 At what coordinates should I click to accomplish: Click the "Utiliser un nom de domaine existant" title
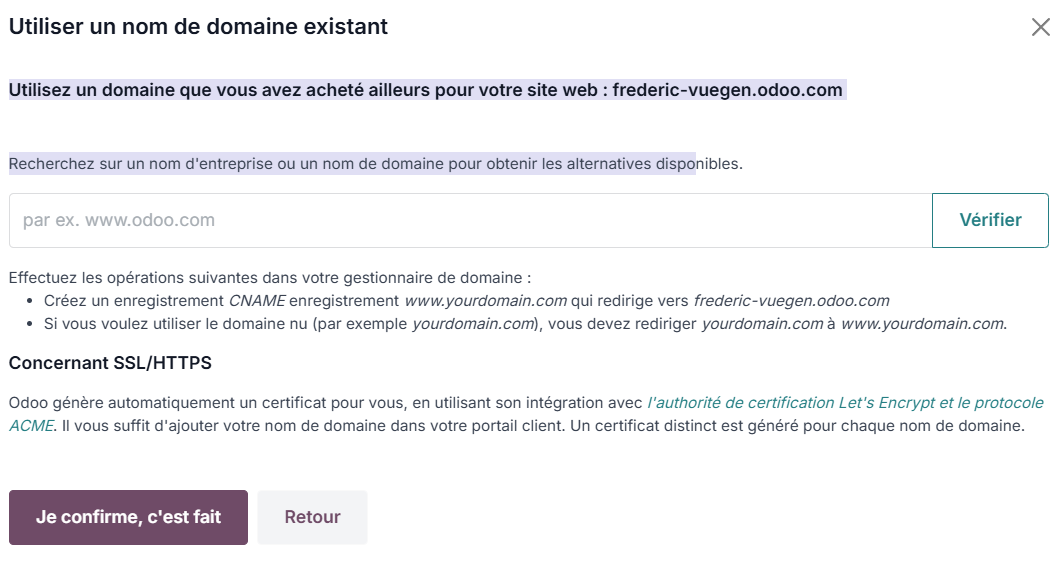click(x=198, y=27)
